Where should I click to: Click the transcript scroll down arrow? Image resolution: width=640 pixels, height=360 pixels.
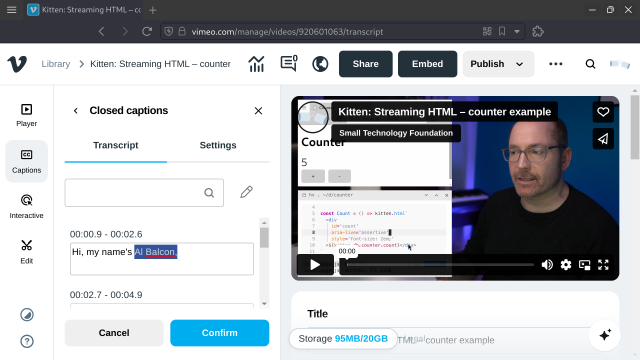pyautogui.click(x=264, y=304)
